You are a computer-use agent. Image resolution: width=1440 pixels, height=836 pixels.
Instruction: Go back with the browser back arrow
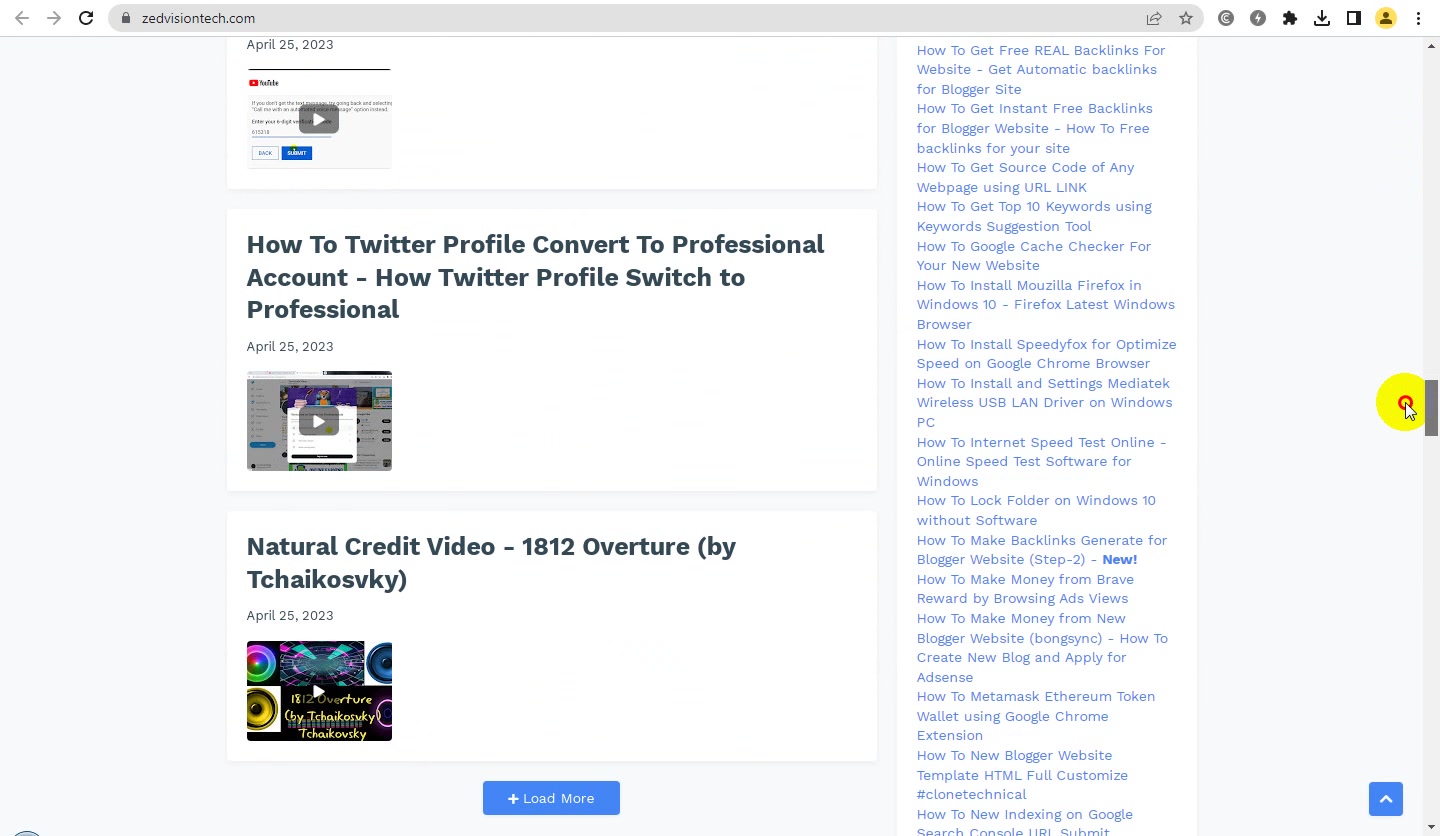[x=22, y=18]
